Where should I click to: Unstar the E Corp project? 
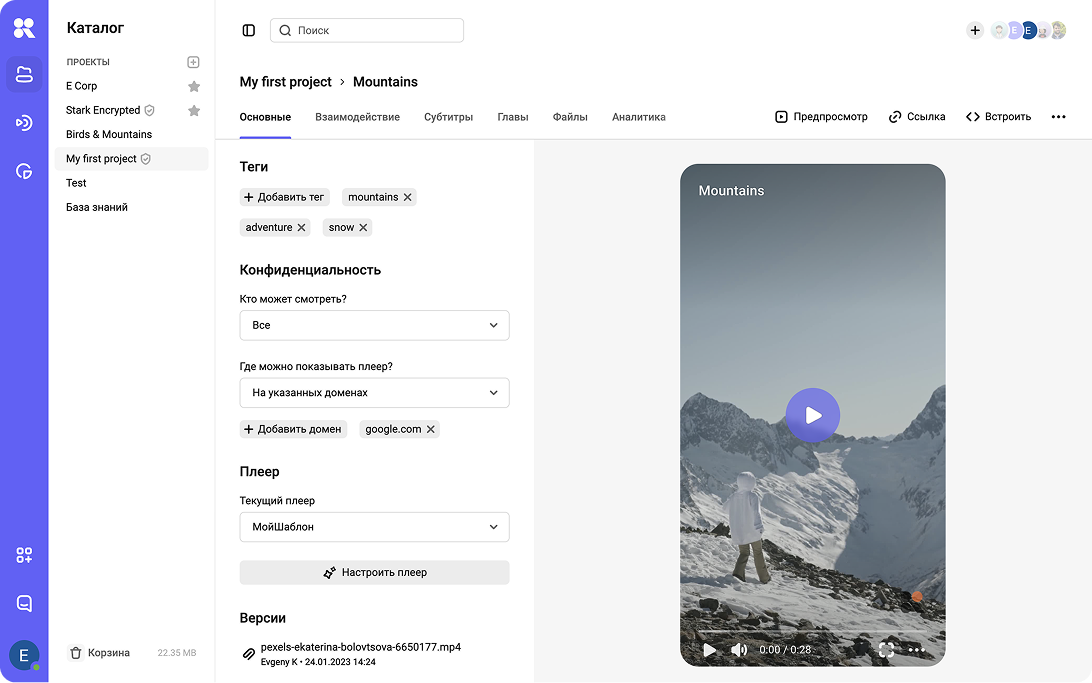tap(194, 86)
